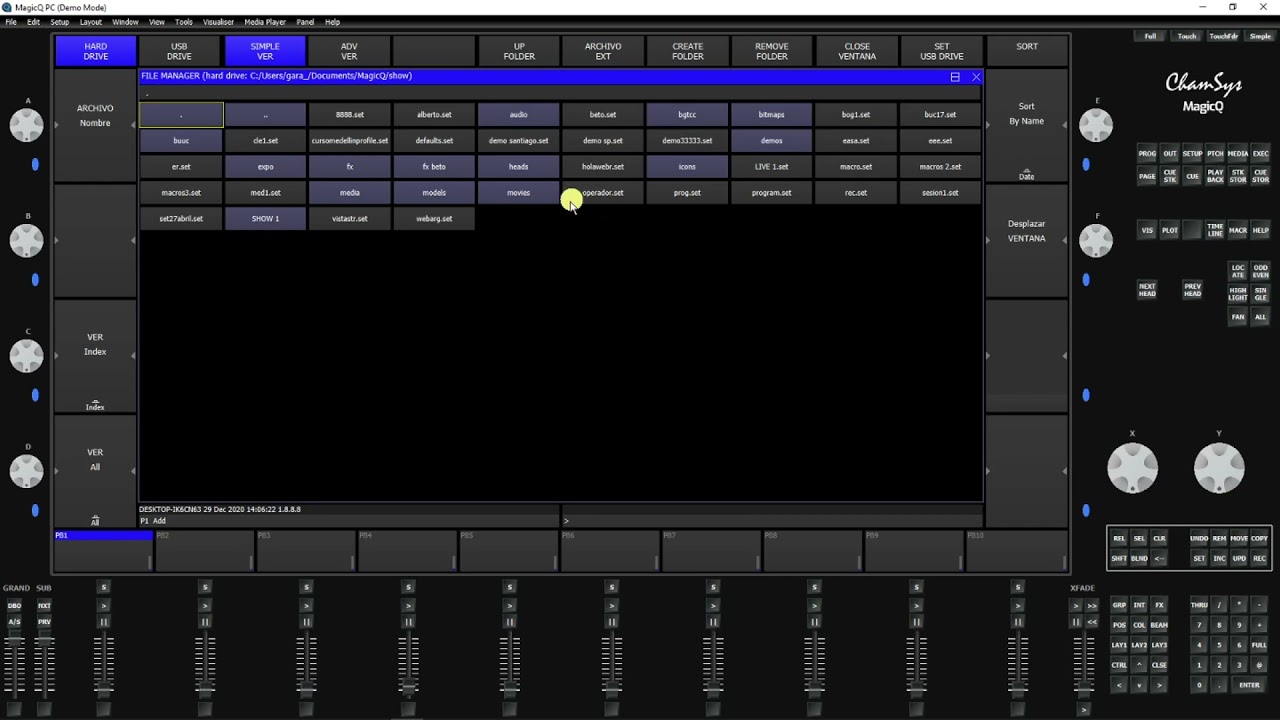The image size is (1280, 720).
Task: Click the CREATE FOLDER button
Action: (687, 51)
